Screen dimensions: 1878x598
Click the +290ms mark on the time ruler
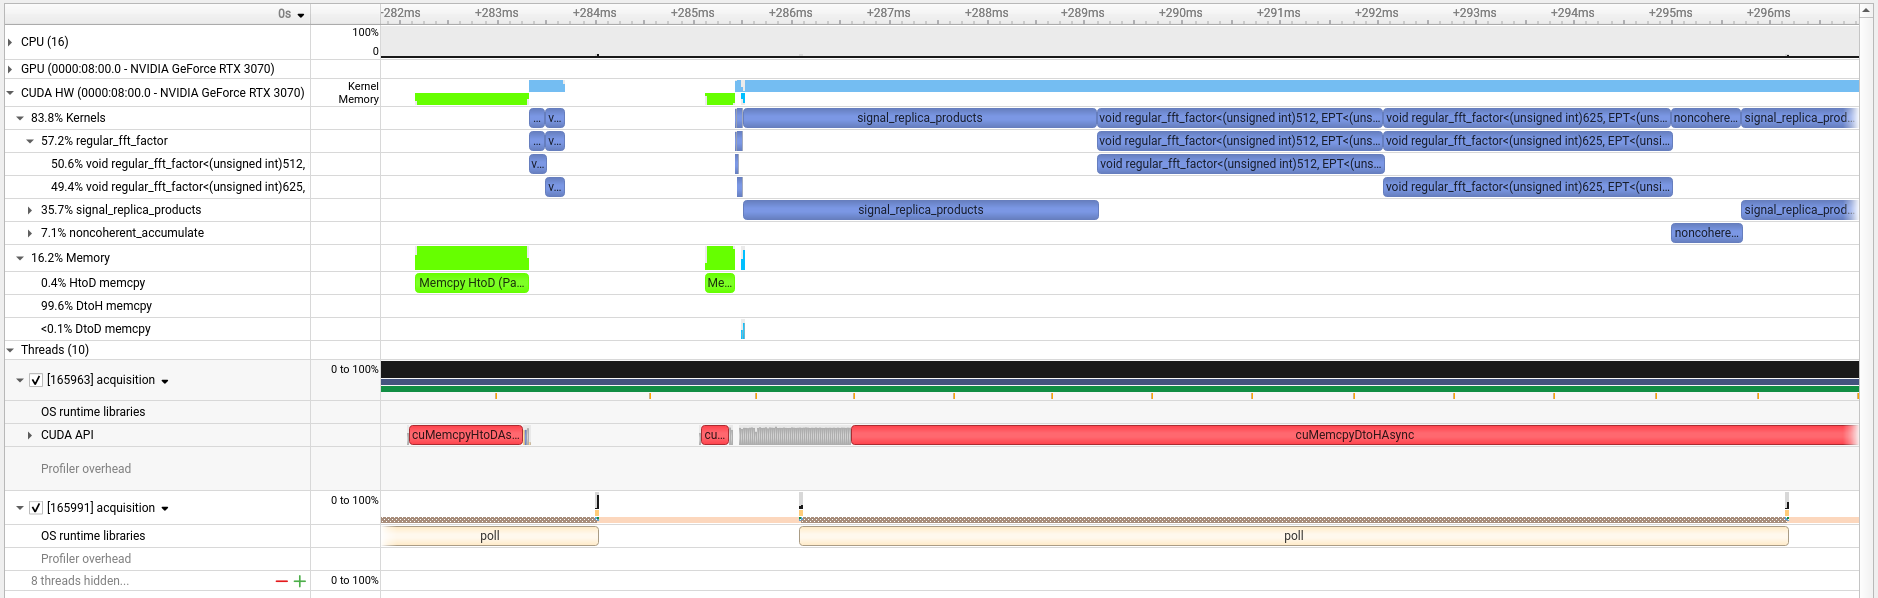click(x=1180, y=13)
